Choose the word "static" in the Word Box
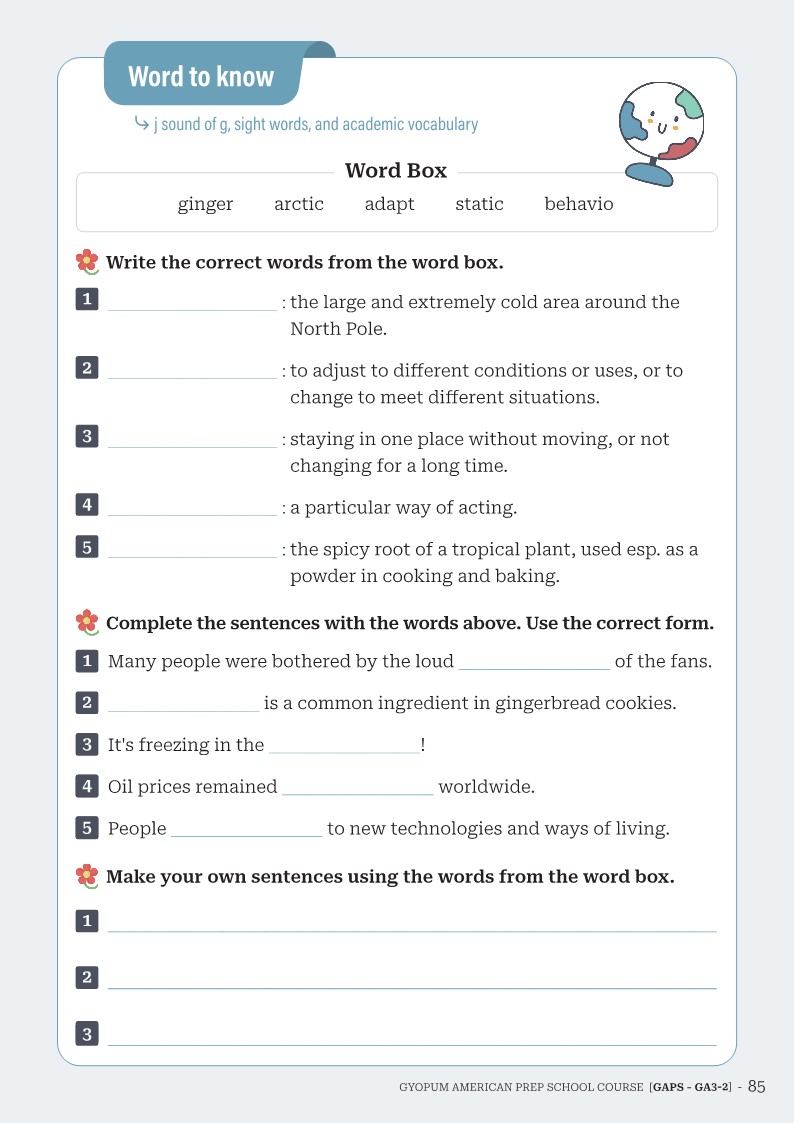Viewport: 794px width, 1123px height. tap(479, 204)
